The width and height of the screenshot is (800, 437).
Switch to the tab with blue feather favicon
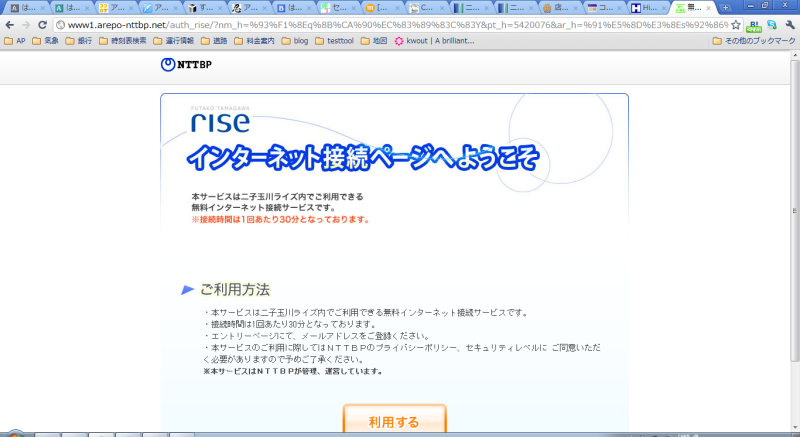(x=159, y=8)
